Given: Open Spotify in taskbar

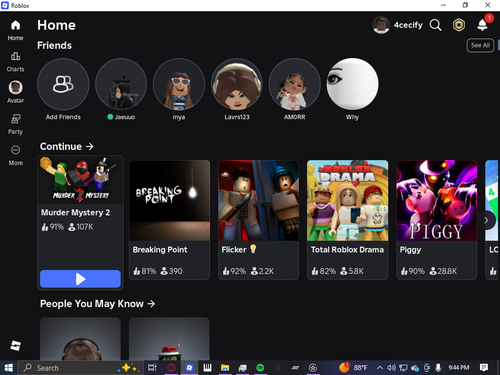Looking at the screenshot, I should coord(260,368).
